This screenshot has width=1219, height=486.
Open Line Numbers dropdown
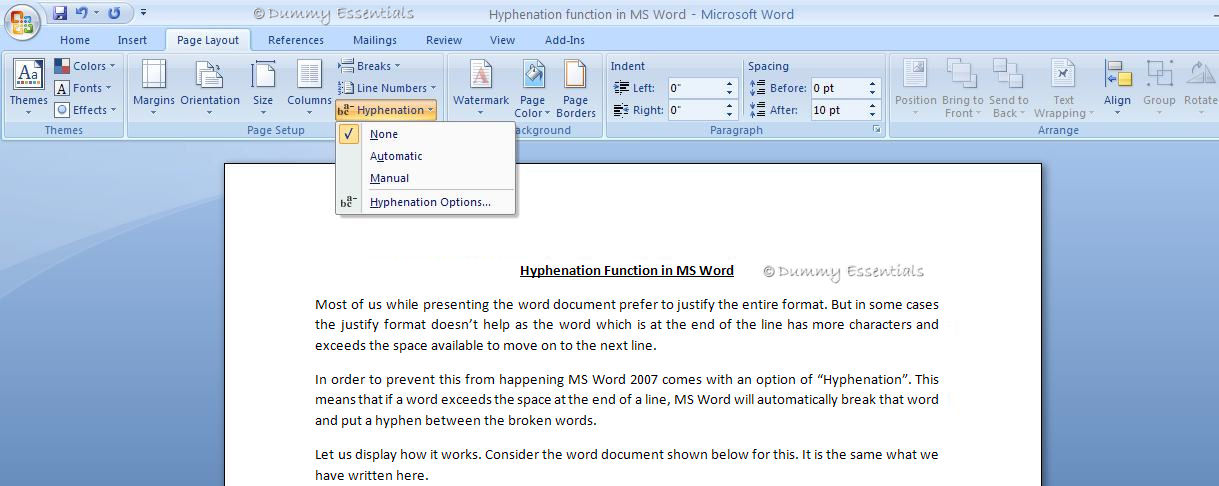[388, 88]
